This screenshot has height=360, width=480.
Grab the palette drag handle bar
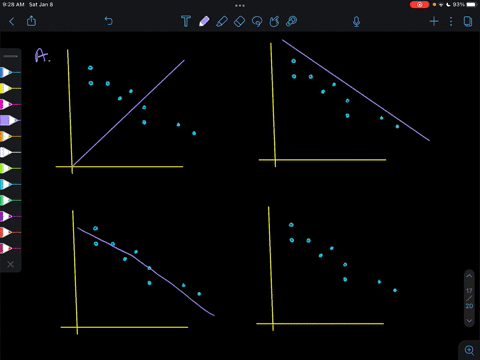pos(10,56)
